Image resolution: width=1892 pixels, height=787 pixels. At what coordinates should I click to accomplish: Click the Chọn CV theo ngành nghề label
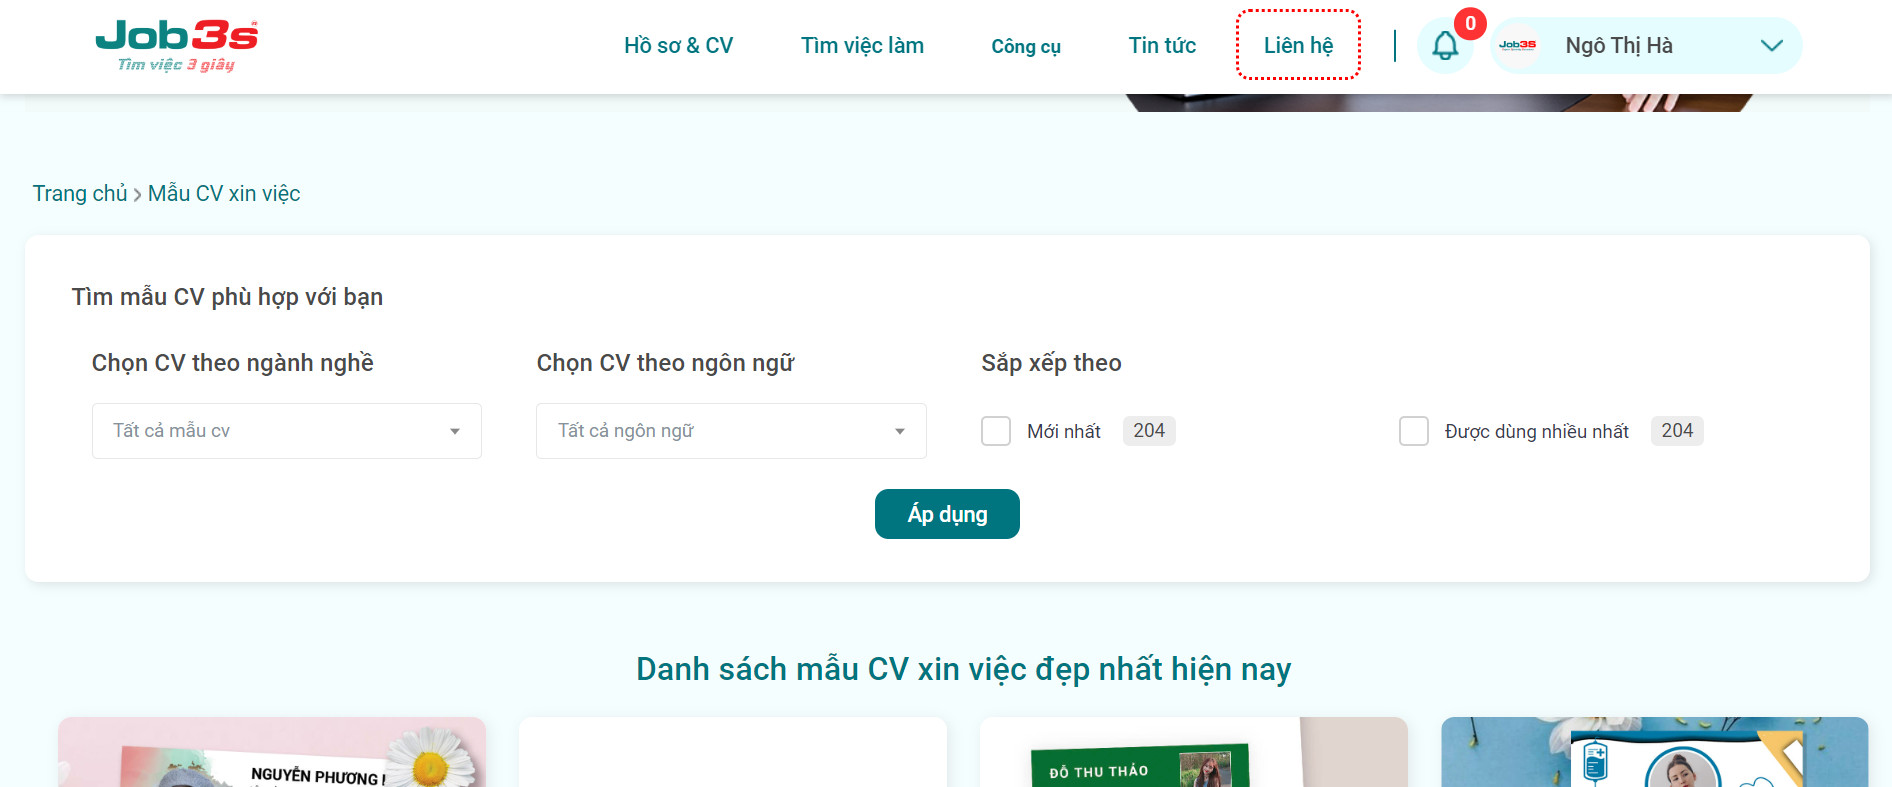point(233,363)
